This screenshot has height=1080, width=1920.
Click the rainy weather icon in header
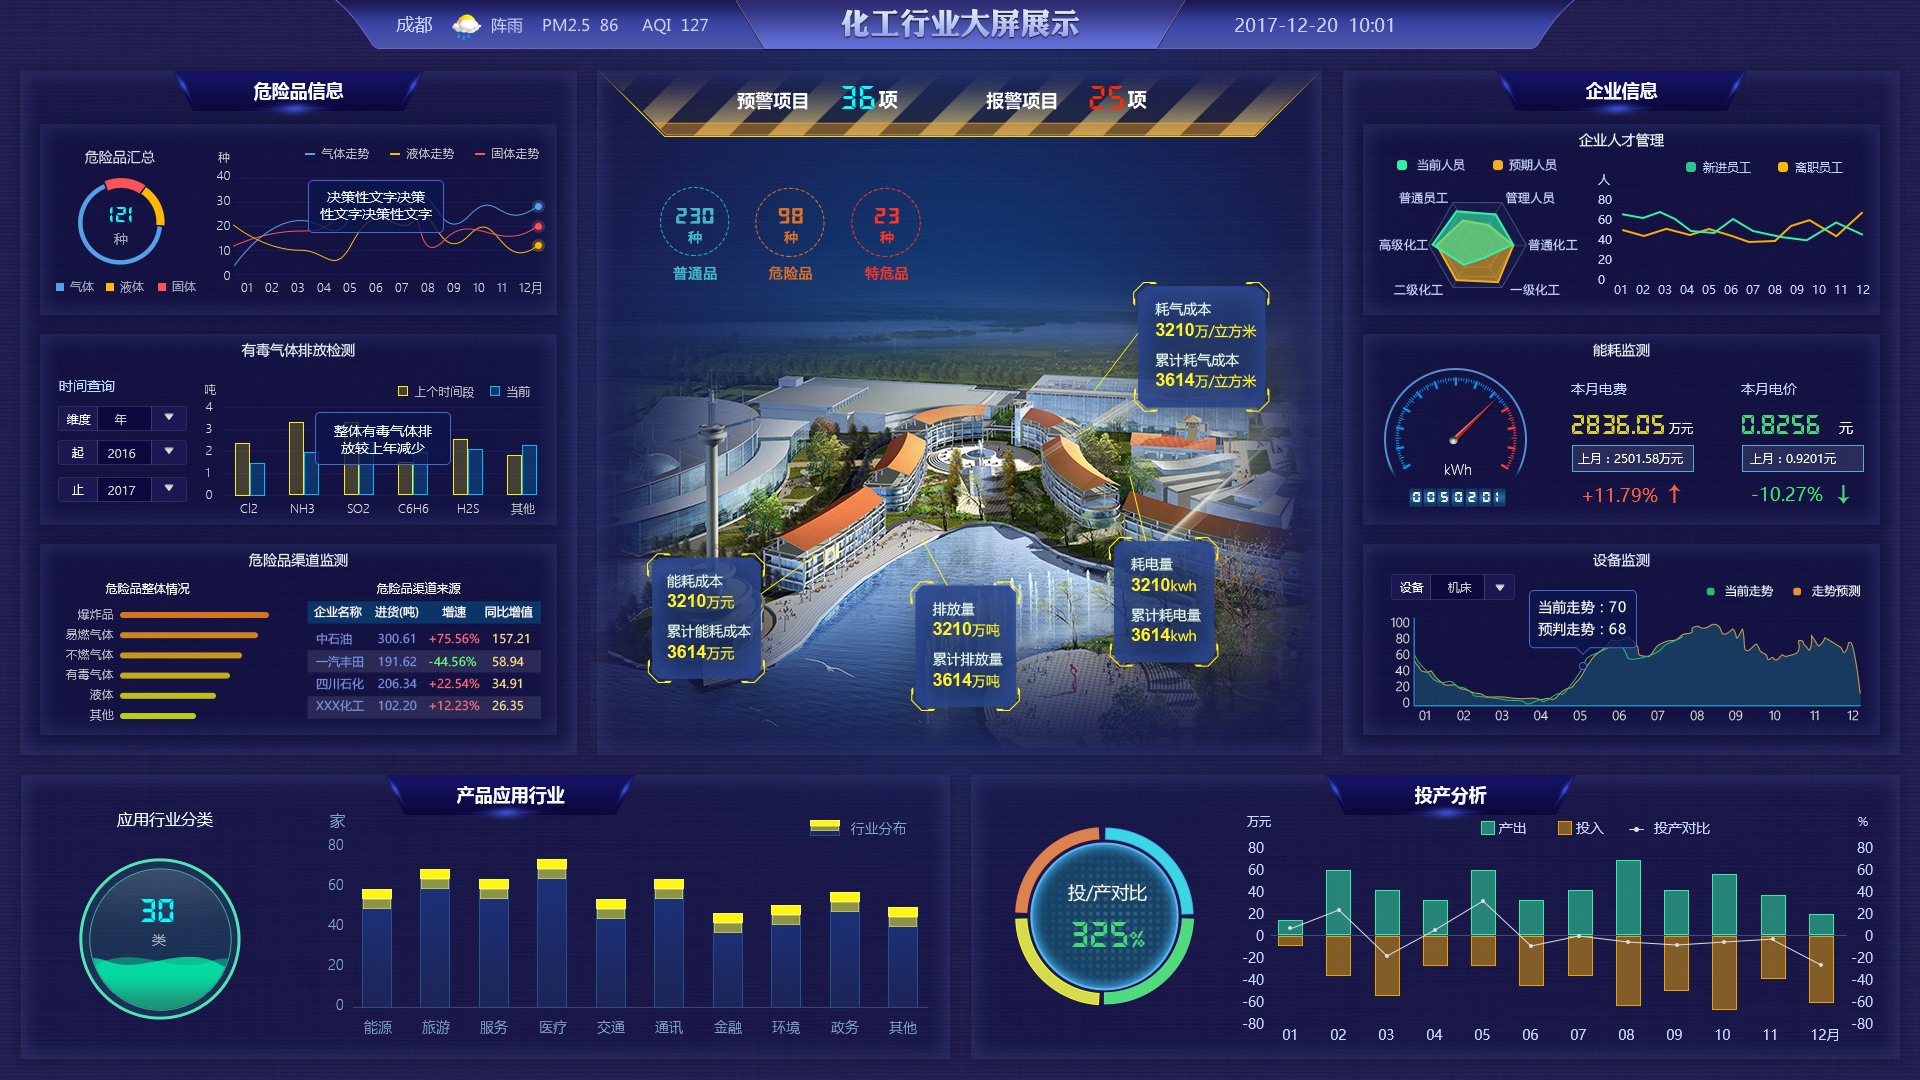[x=466, y=25]
